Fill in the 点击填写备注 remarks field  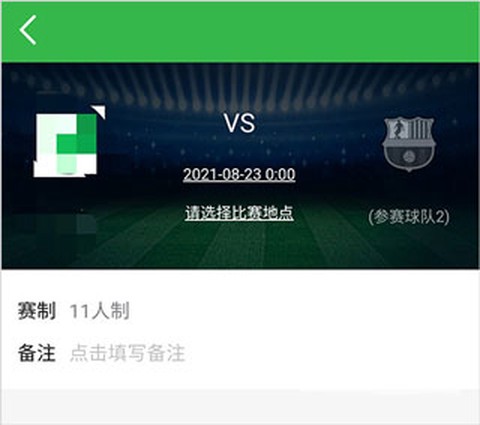[127, 353]
